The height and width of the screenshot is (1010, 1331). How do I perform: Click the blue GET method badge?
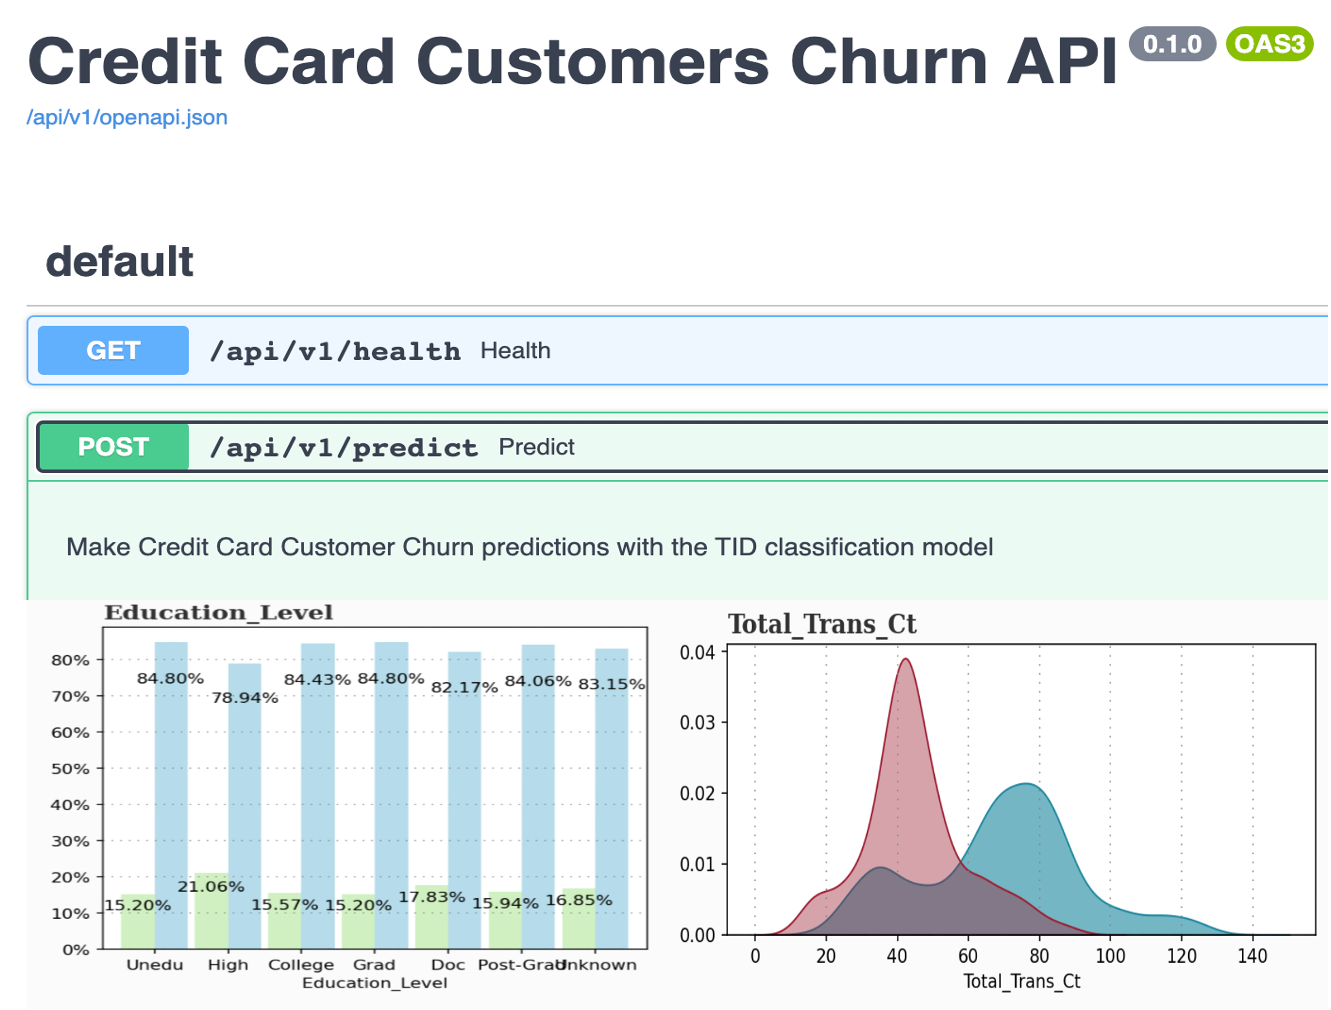tap(113, 351)
